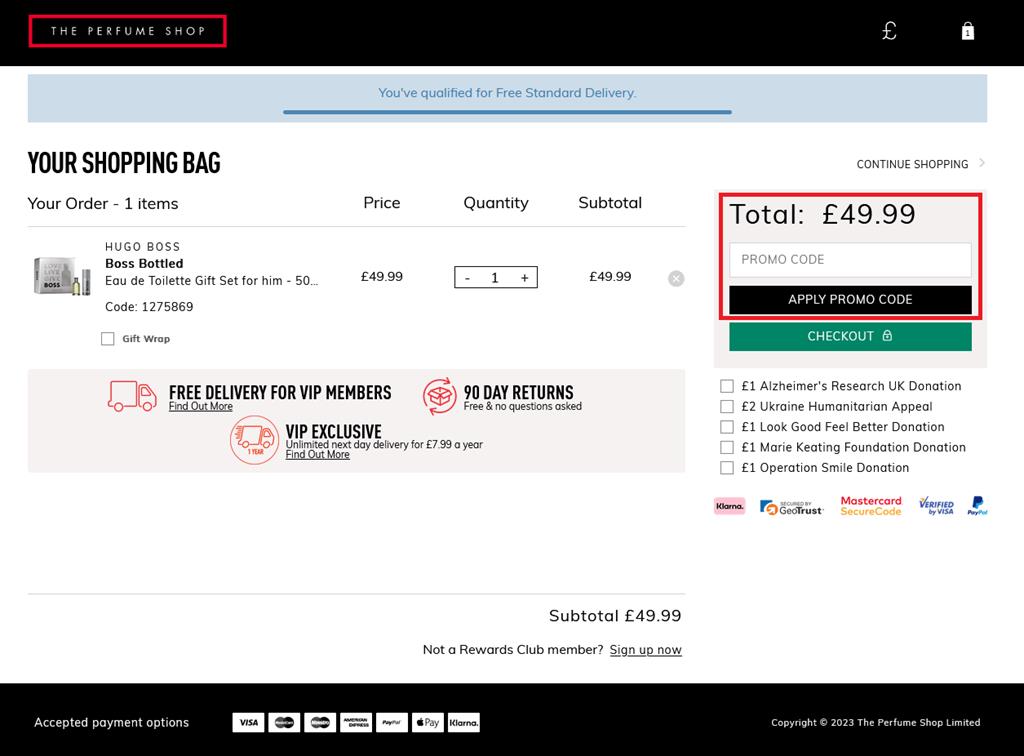Click the Free Standard Delivery qualification message
Viewport: 1024px width, 756px height.
pyautogui.click(x=507, y=93)
